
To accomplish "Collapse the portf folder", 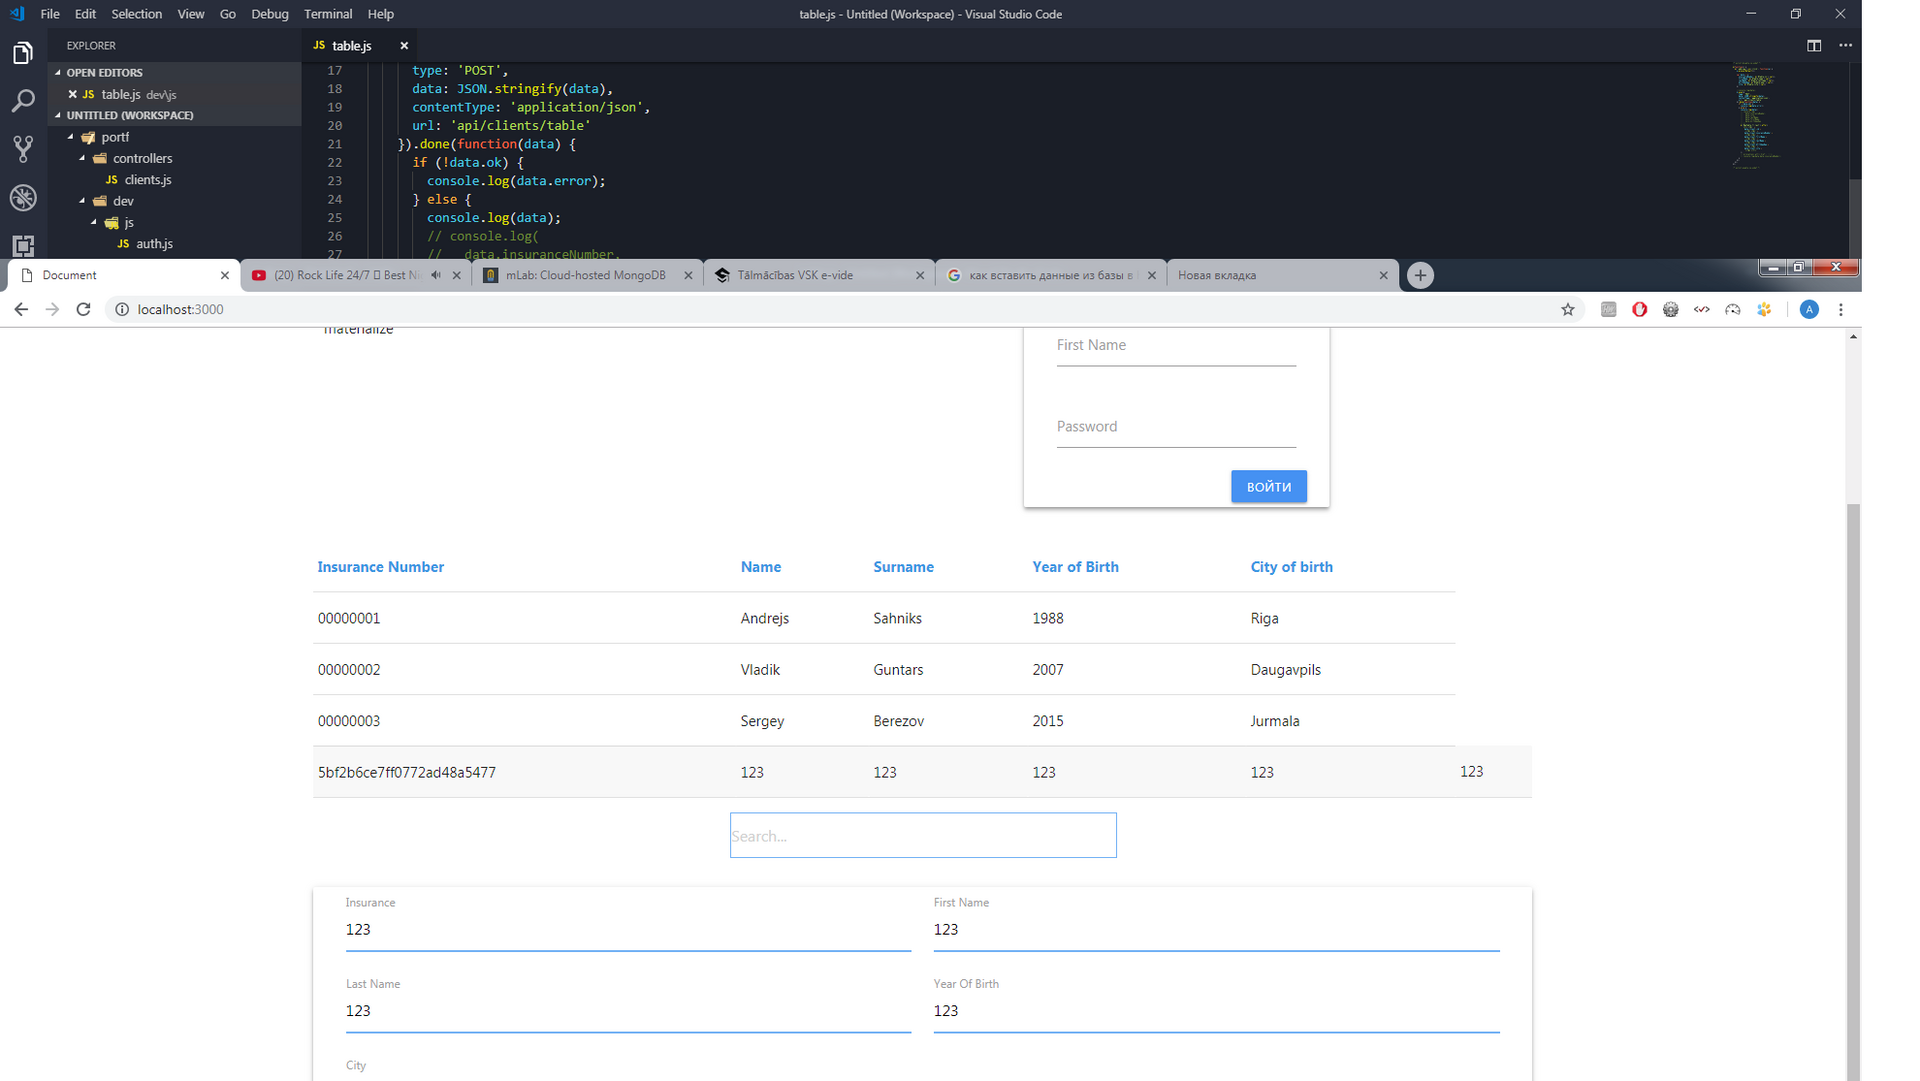I will tap(71, 137).
